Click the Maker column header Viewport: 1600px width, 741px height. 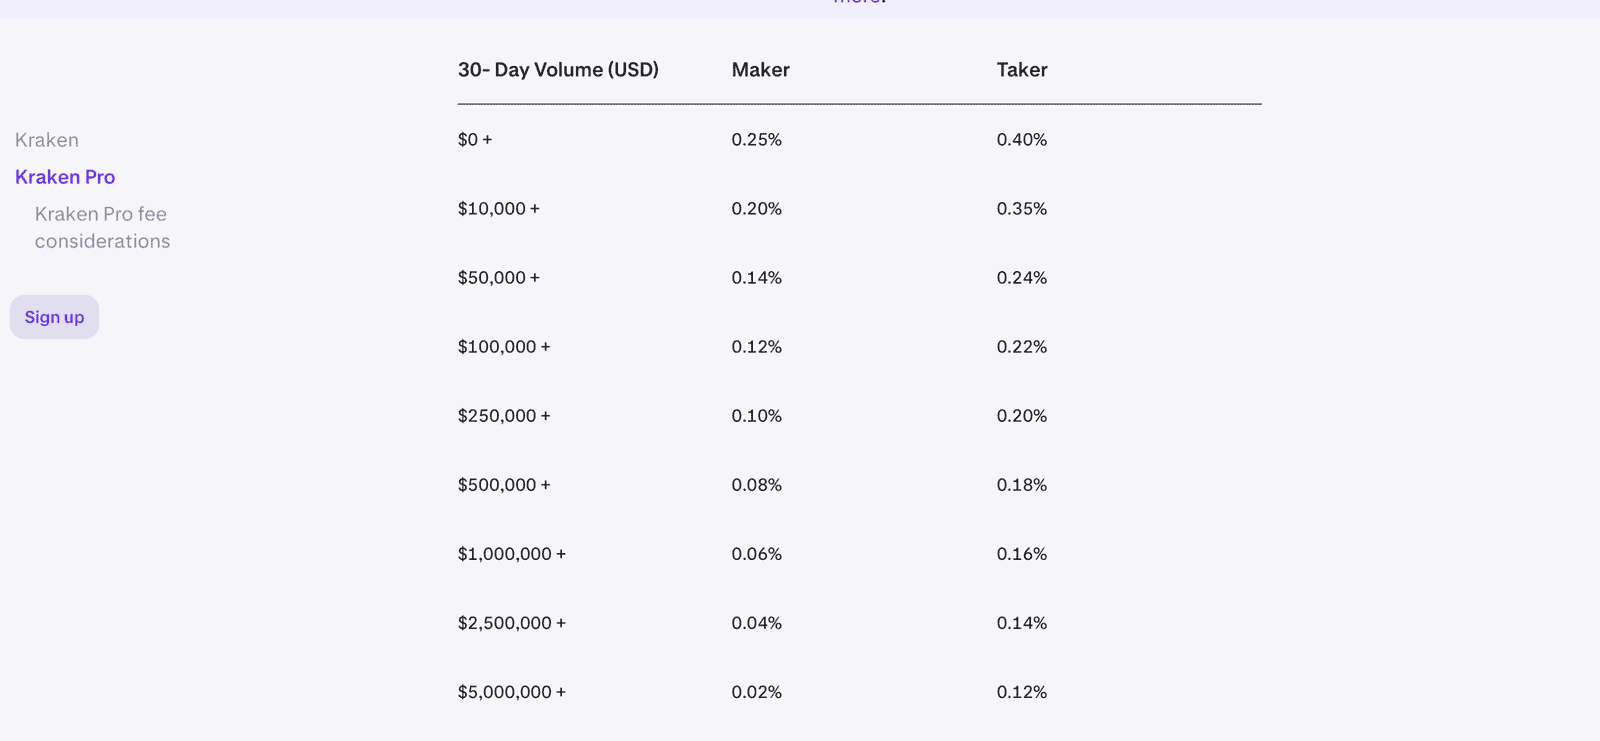759,70
